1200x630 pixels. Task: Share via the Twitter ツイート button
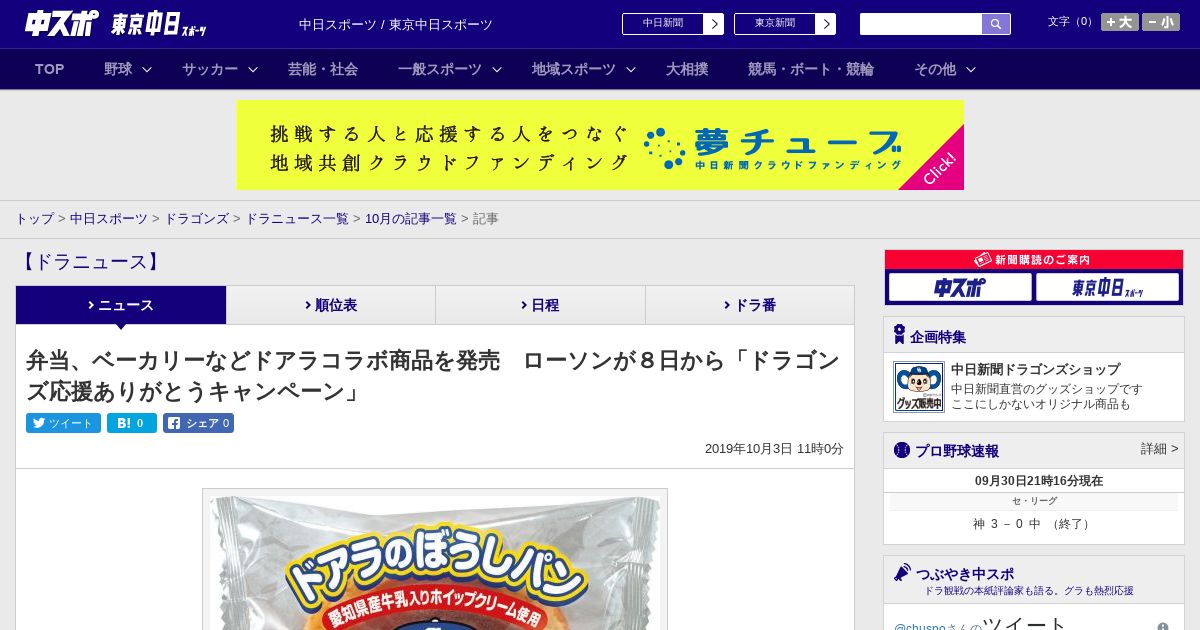pos(63,423)
